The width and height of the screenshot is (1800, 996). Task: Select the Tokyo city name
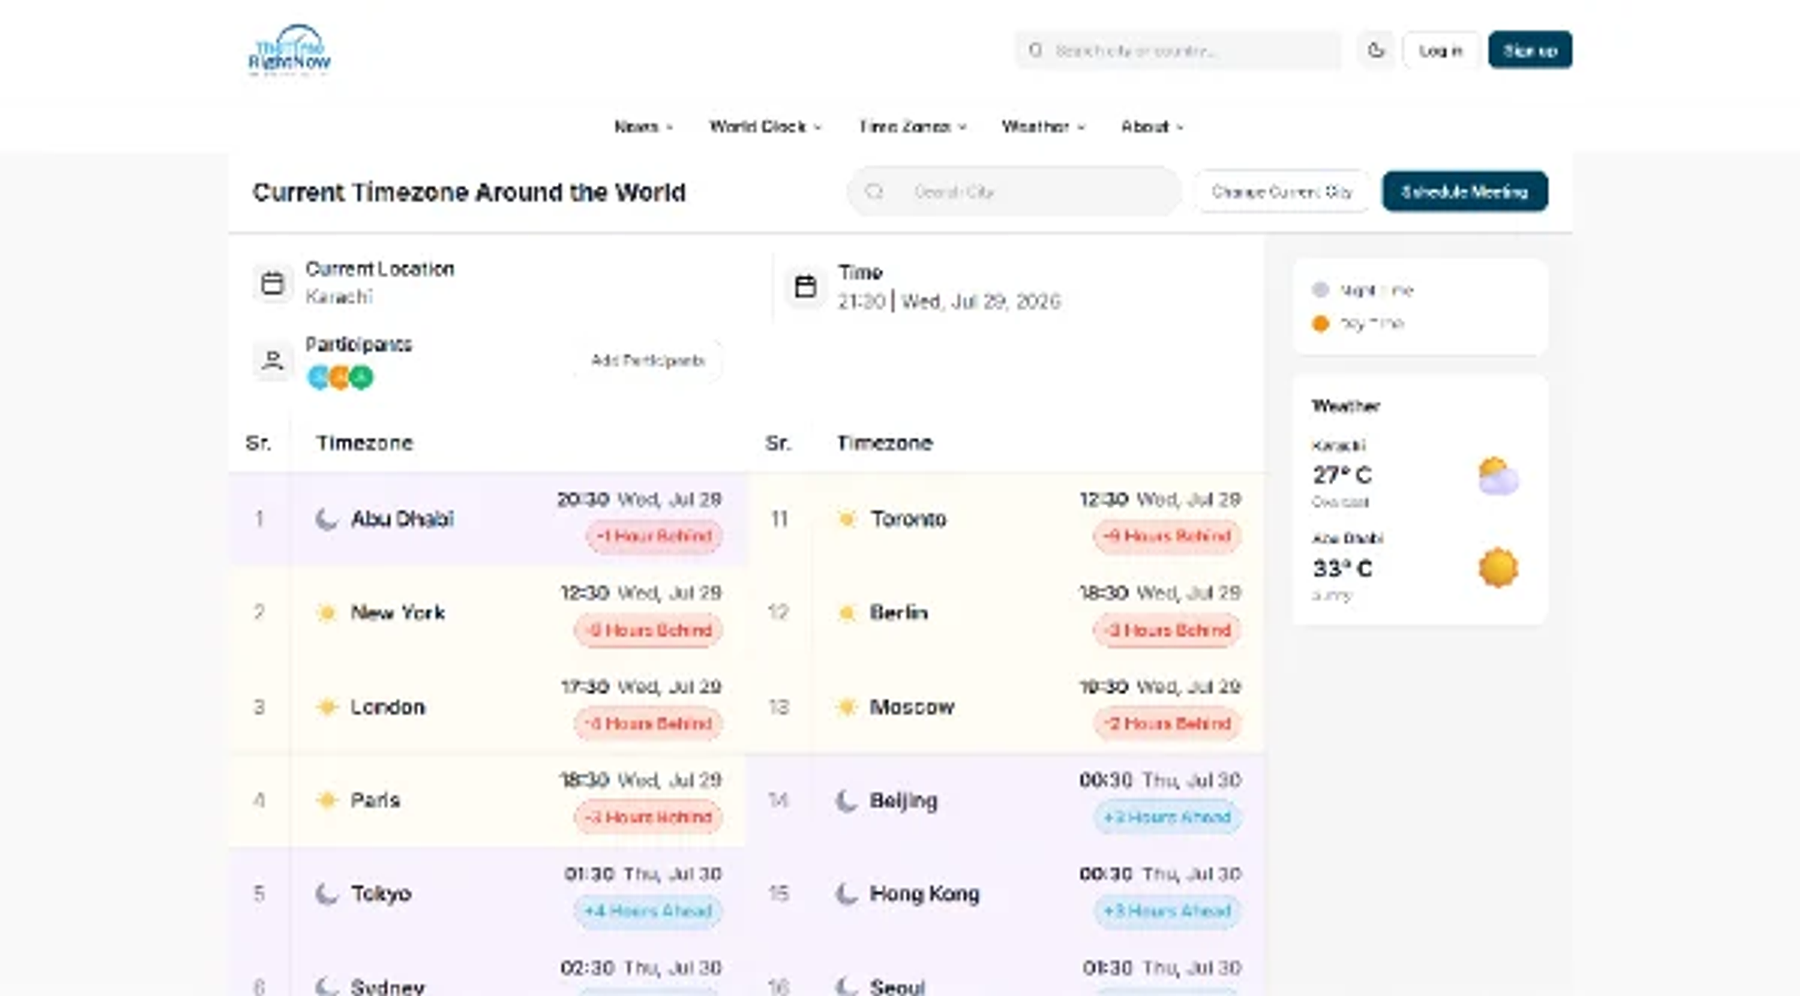[381, 894]
